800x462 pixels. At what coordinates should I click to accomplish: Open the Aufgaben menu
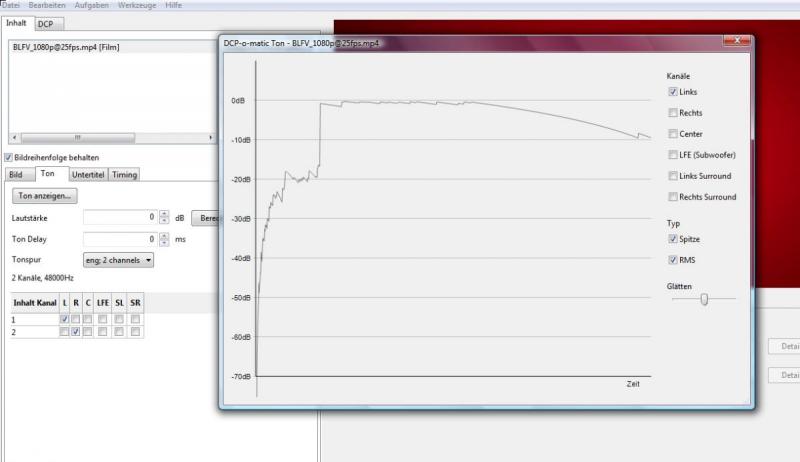point(91,6)
